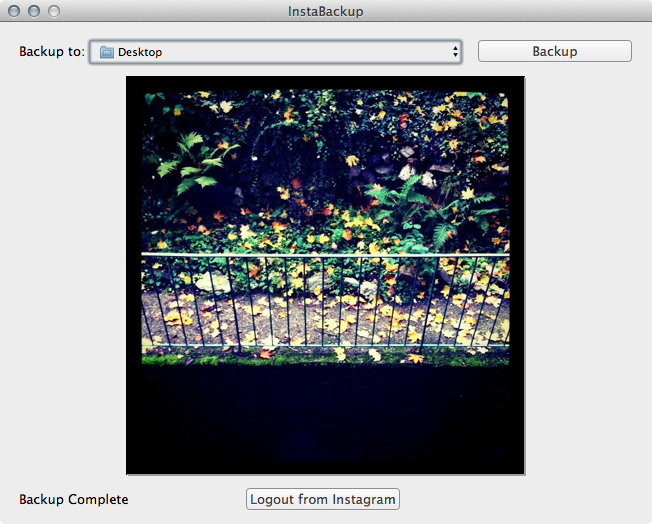Viewport: 652px width, 524px height.
Task: Zoom the InstaBackup window
Action: click(x=54, y=11)
